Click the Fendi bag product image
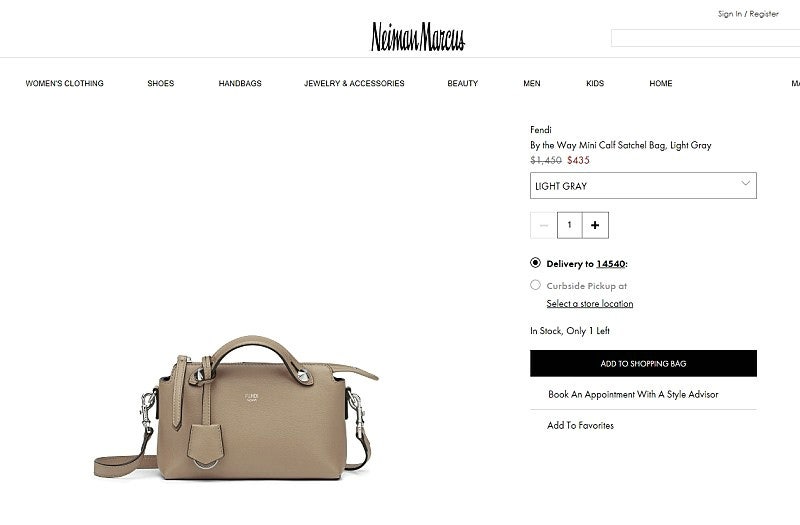800x525 pixels. point(236,408)
